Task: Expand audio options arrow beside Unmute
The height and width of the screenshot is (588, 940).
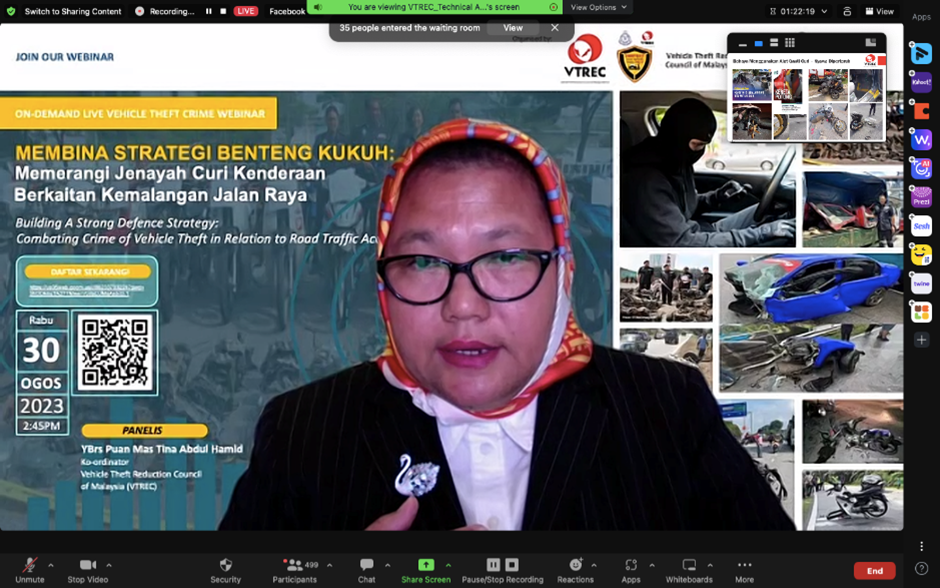Action: [x=51, y=565]
